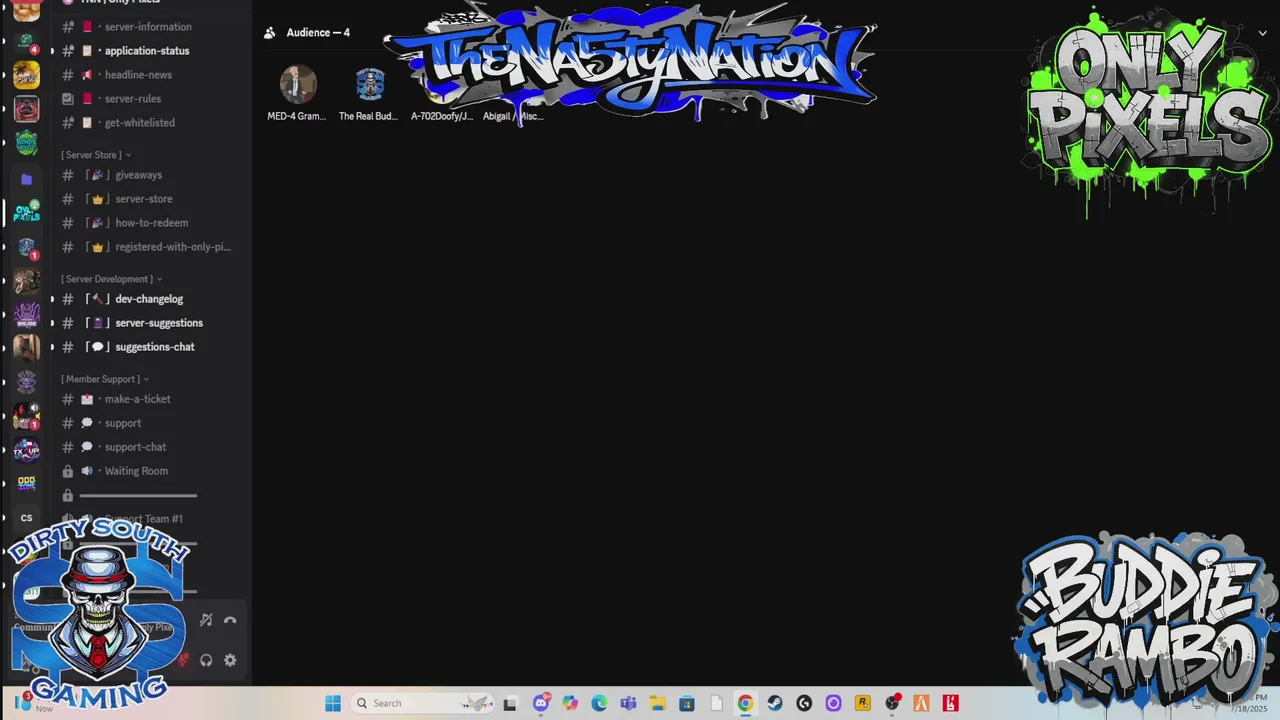Open Google Chrome from the taskbar

tap(745, 704)
